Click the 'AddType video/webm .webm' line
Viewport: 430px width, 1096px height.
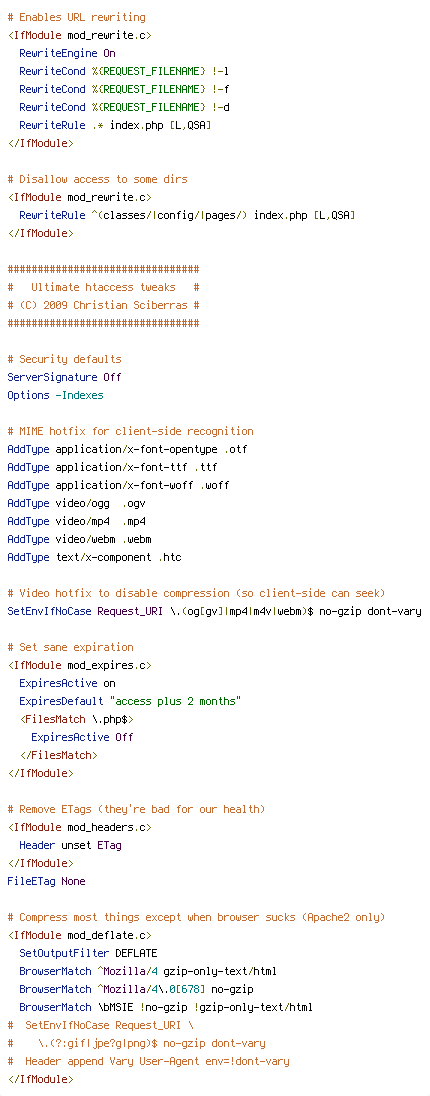[79, 540]
